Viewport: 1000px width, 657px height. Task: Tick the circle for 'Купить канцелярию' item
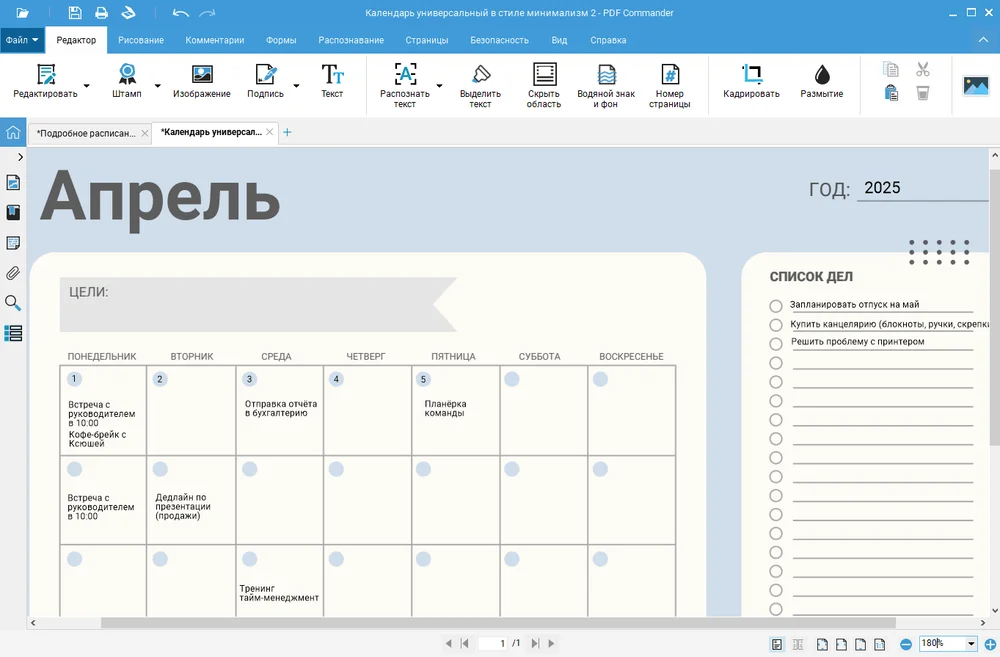click(x=776, y=325)
